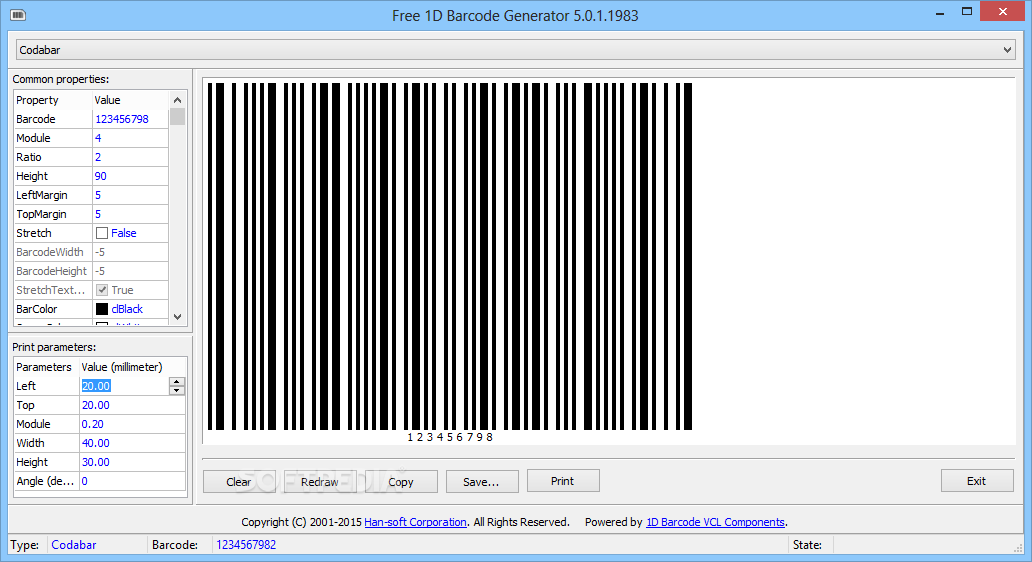Toggle the StretchText True checkbox
The height and width of the screenshot is (562, 1032).
(x=102, y=290)
